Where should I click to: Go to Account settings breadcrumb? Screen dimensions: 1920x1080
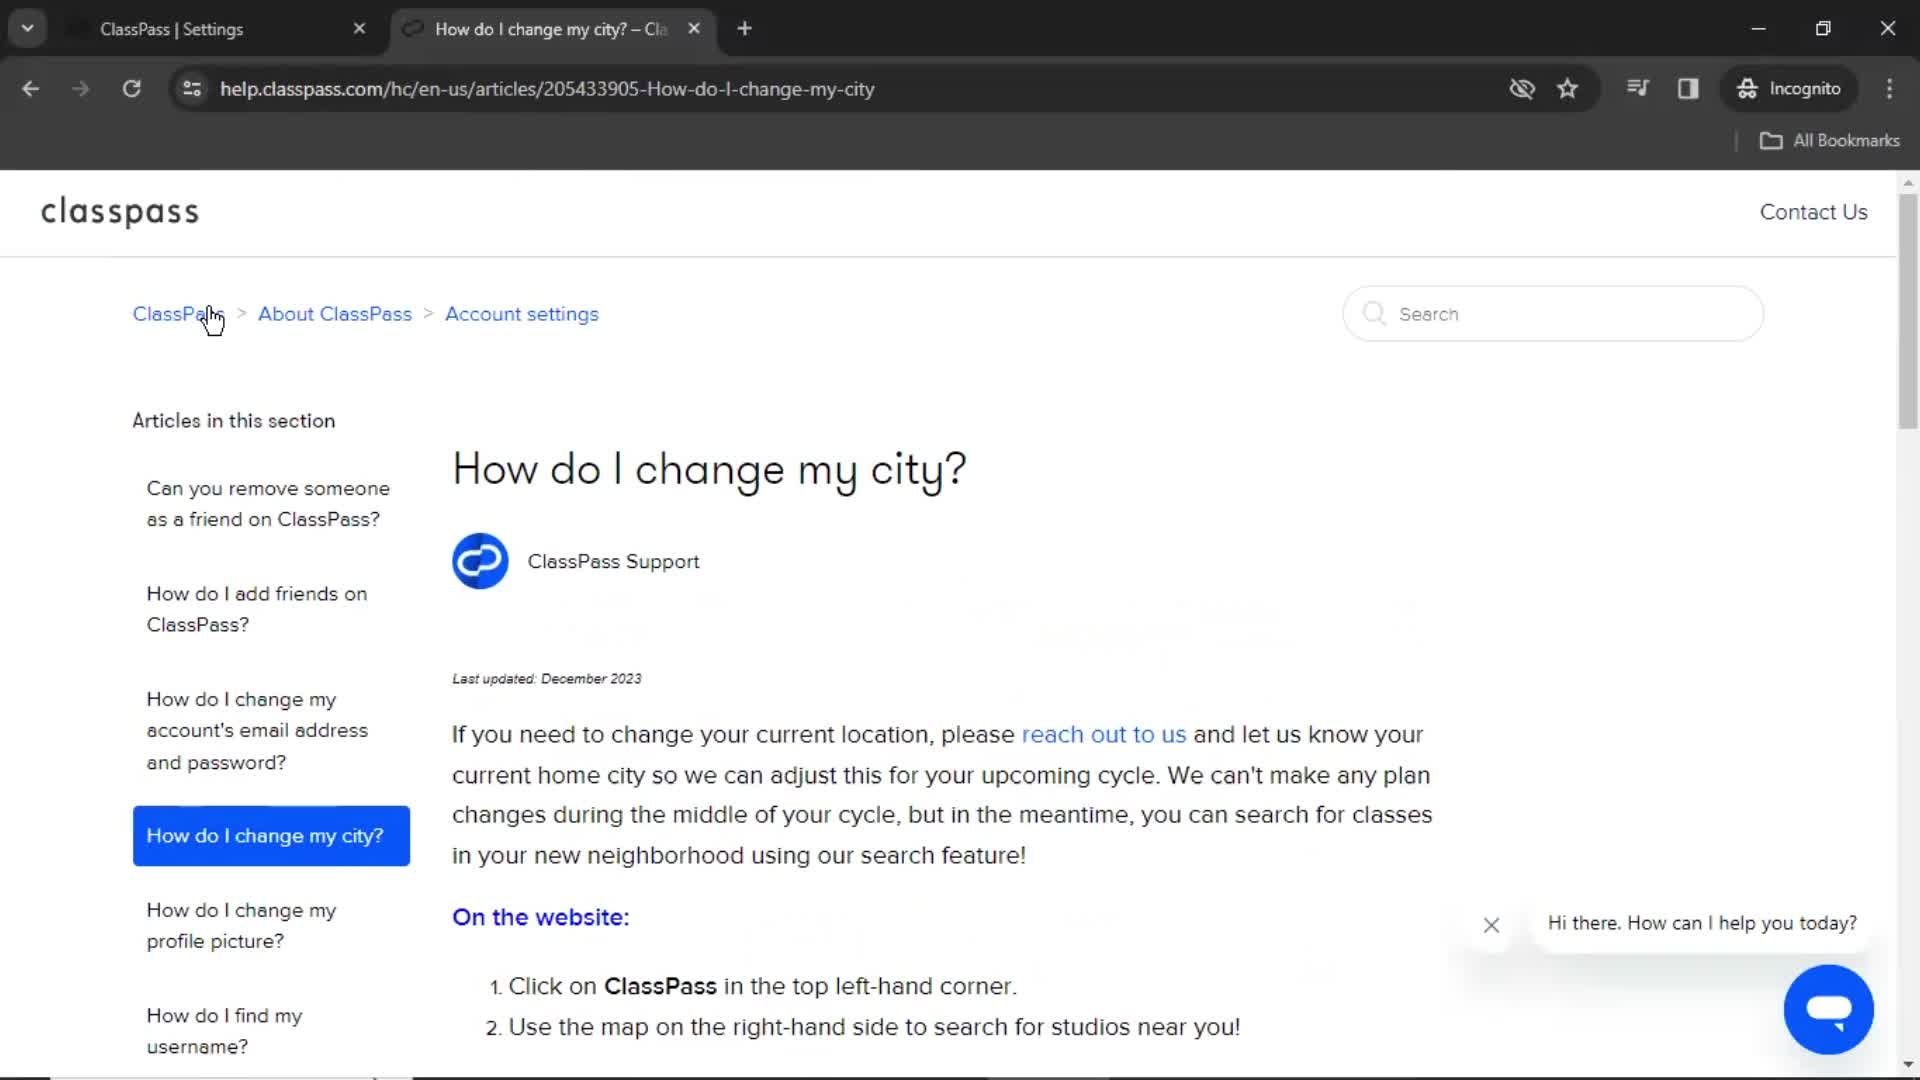click(522, 314)
